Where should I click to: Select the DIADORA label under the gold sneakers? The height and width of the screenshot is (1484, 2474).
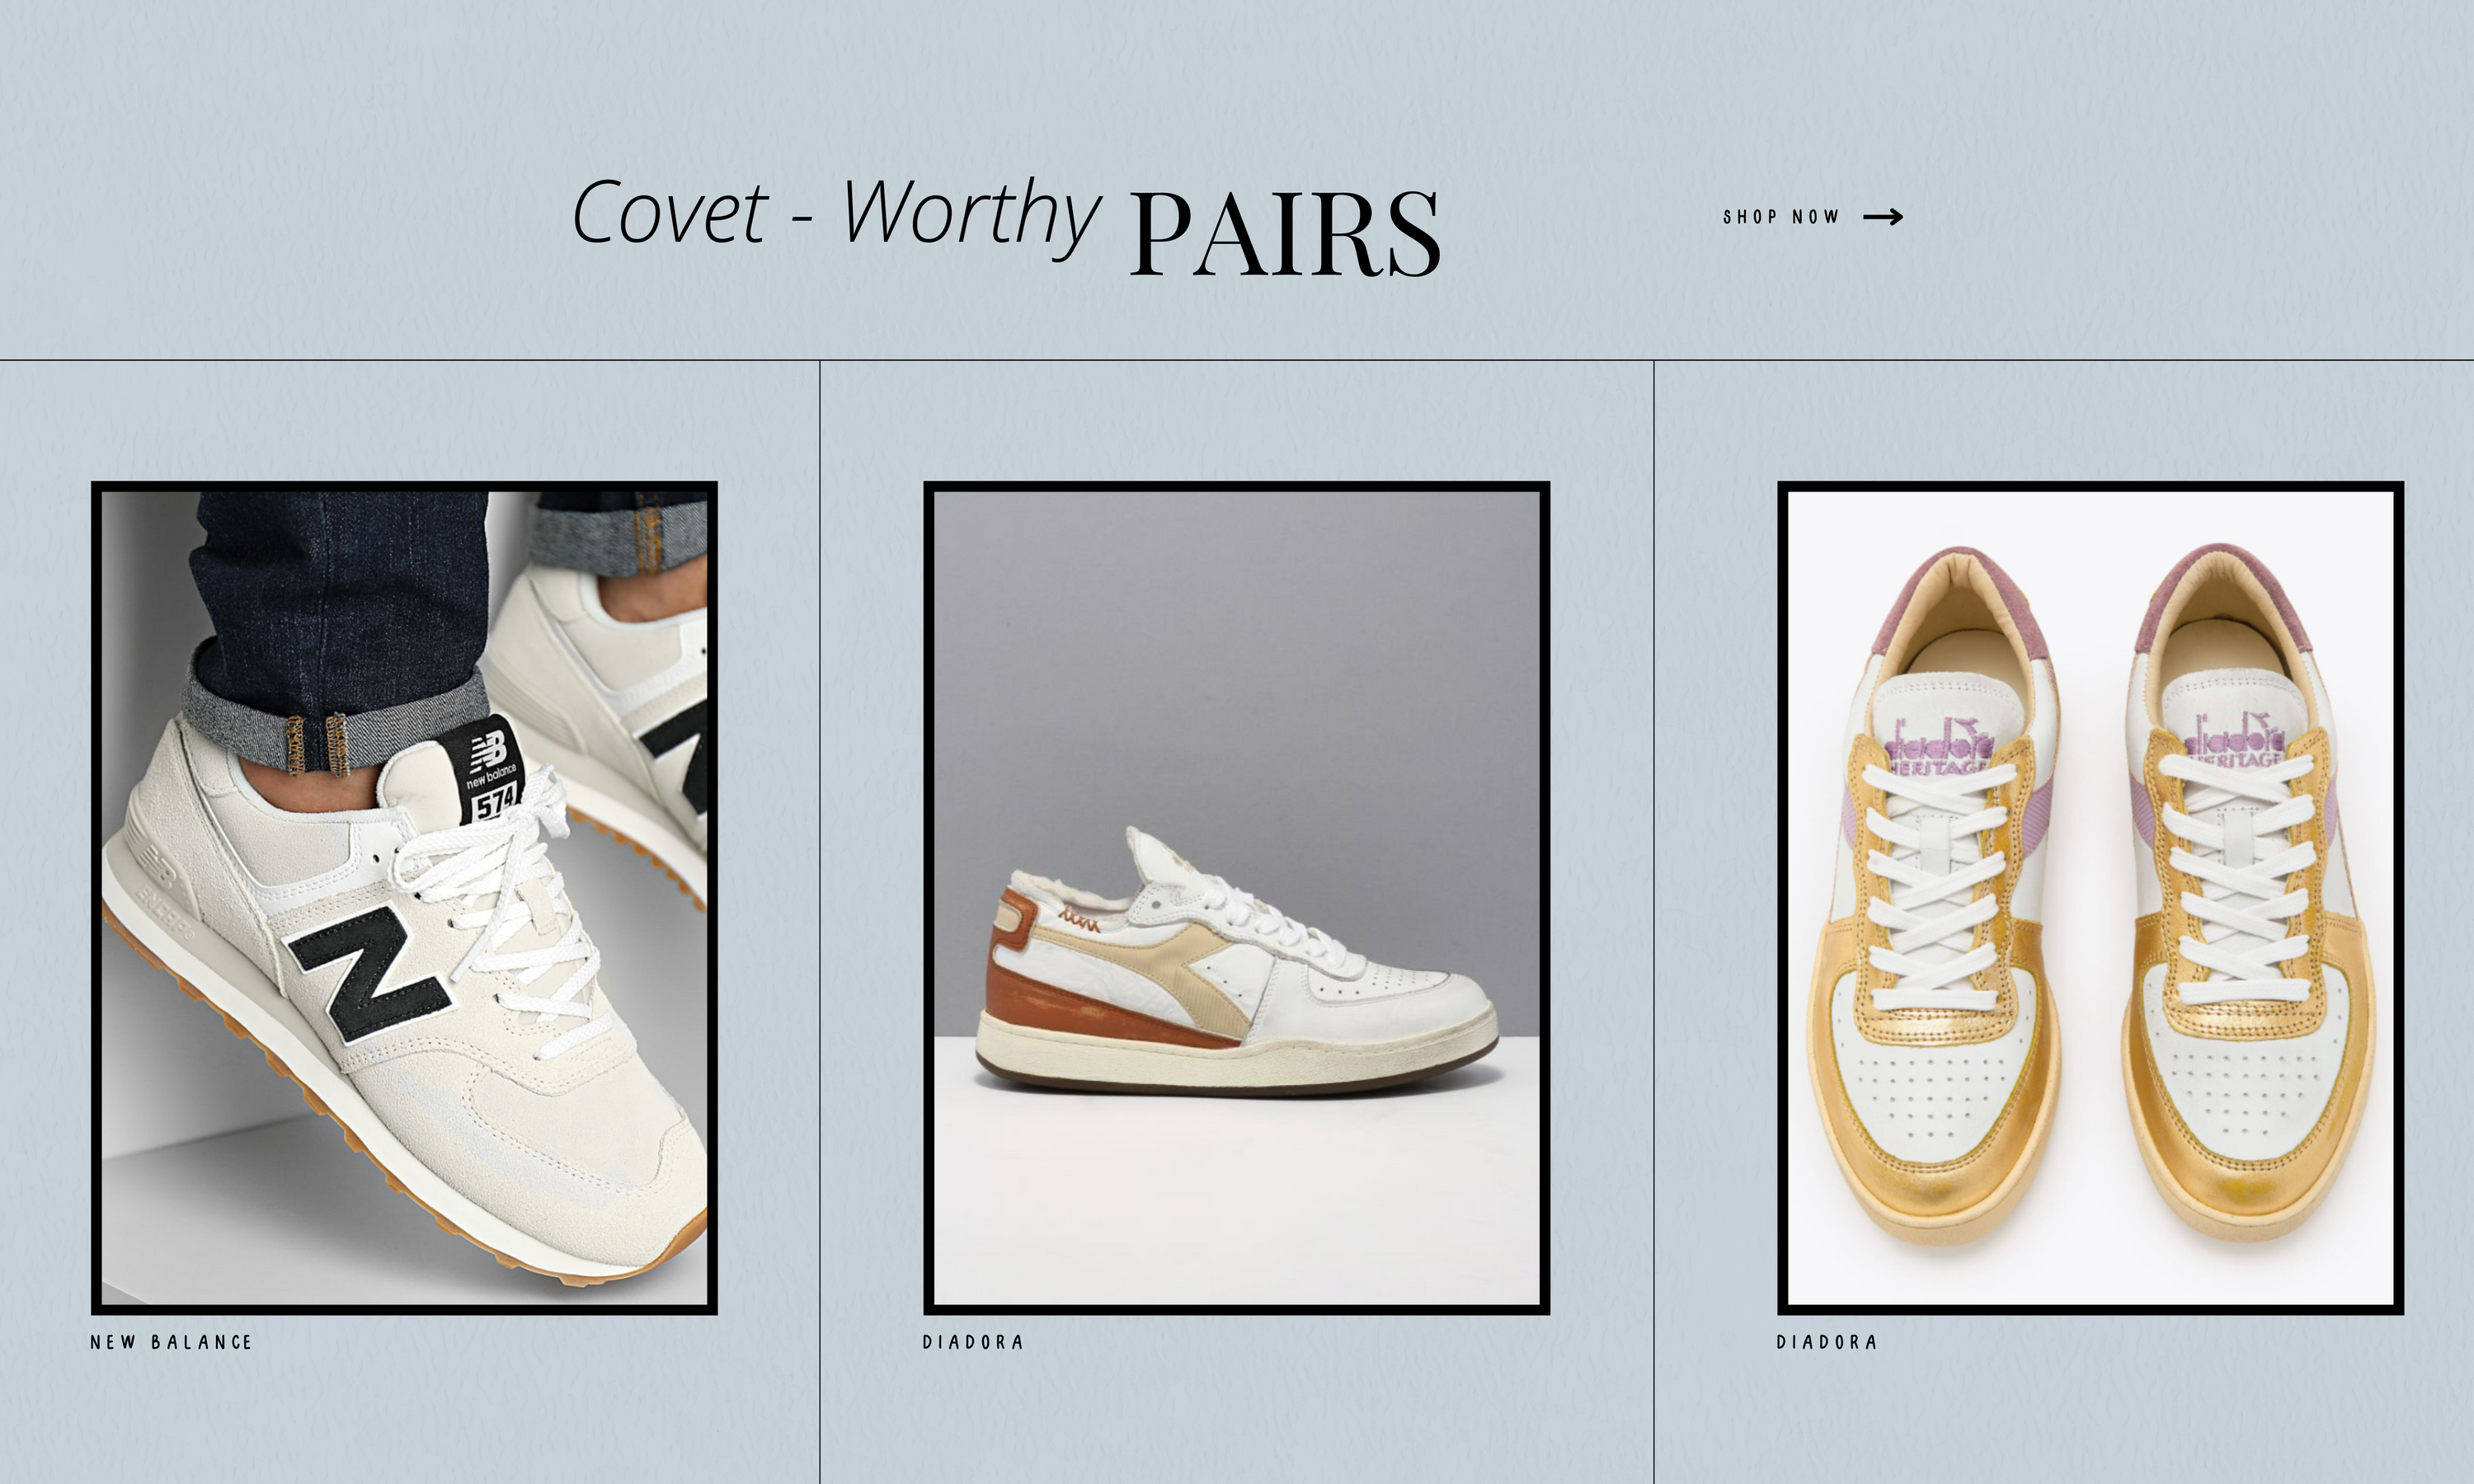[x=1827, y=1342]
